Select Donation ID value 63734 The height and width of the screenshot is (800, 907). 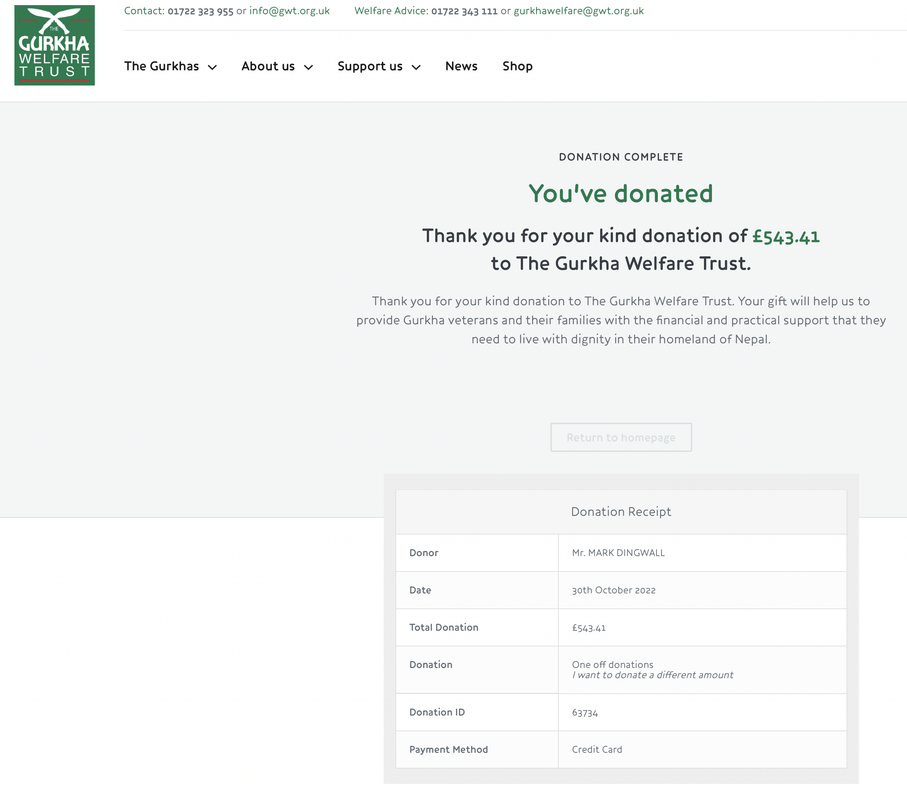point(585,713)
